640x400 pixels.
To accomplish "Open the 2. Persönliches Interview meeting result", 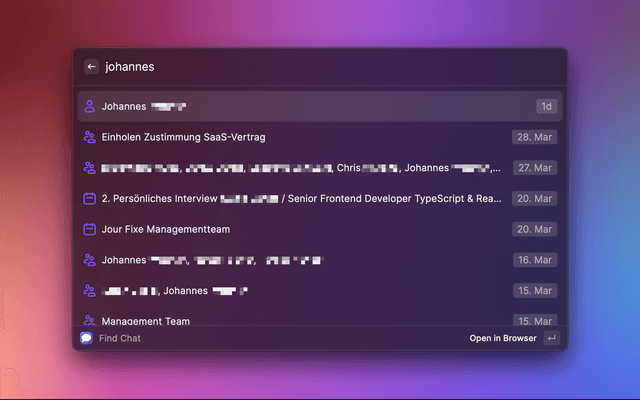I will tap(300, 199).
